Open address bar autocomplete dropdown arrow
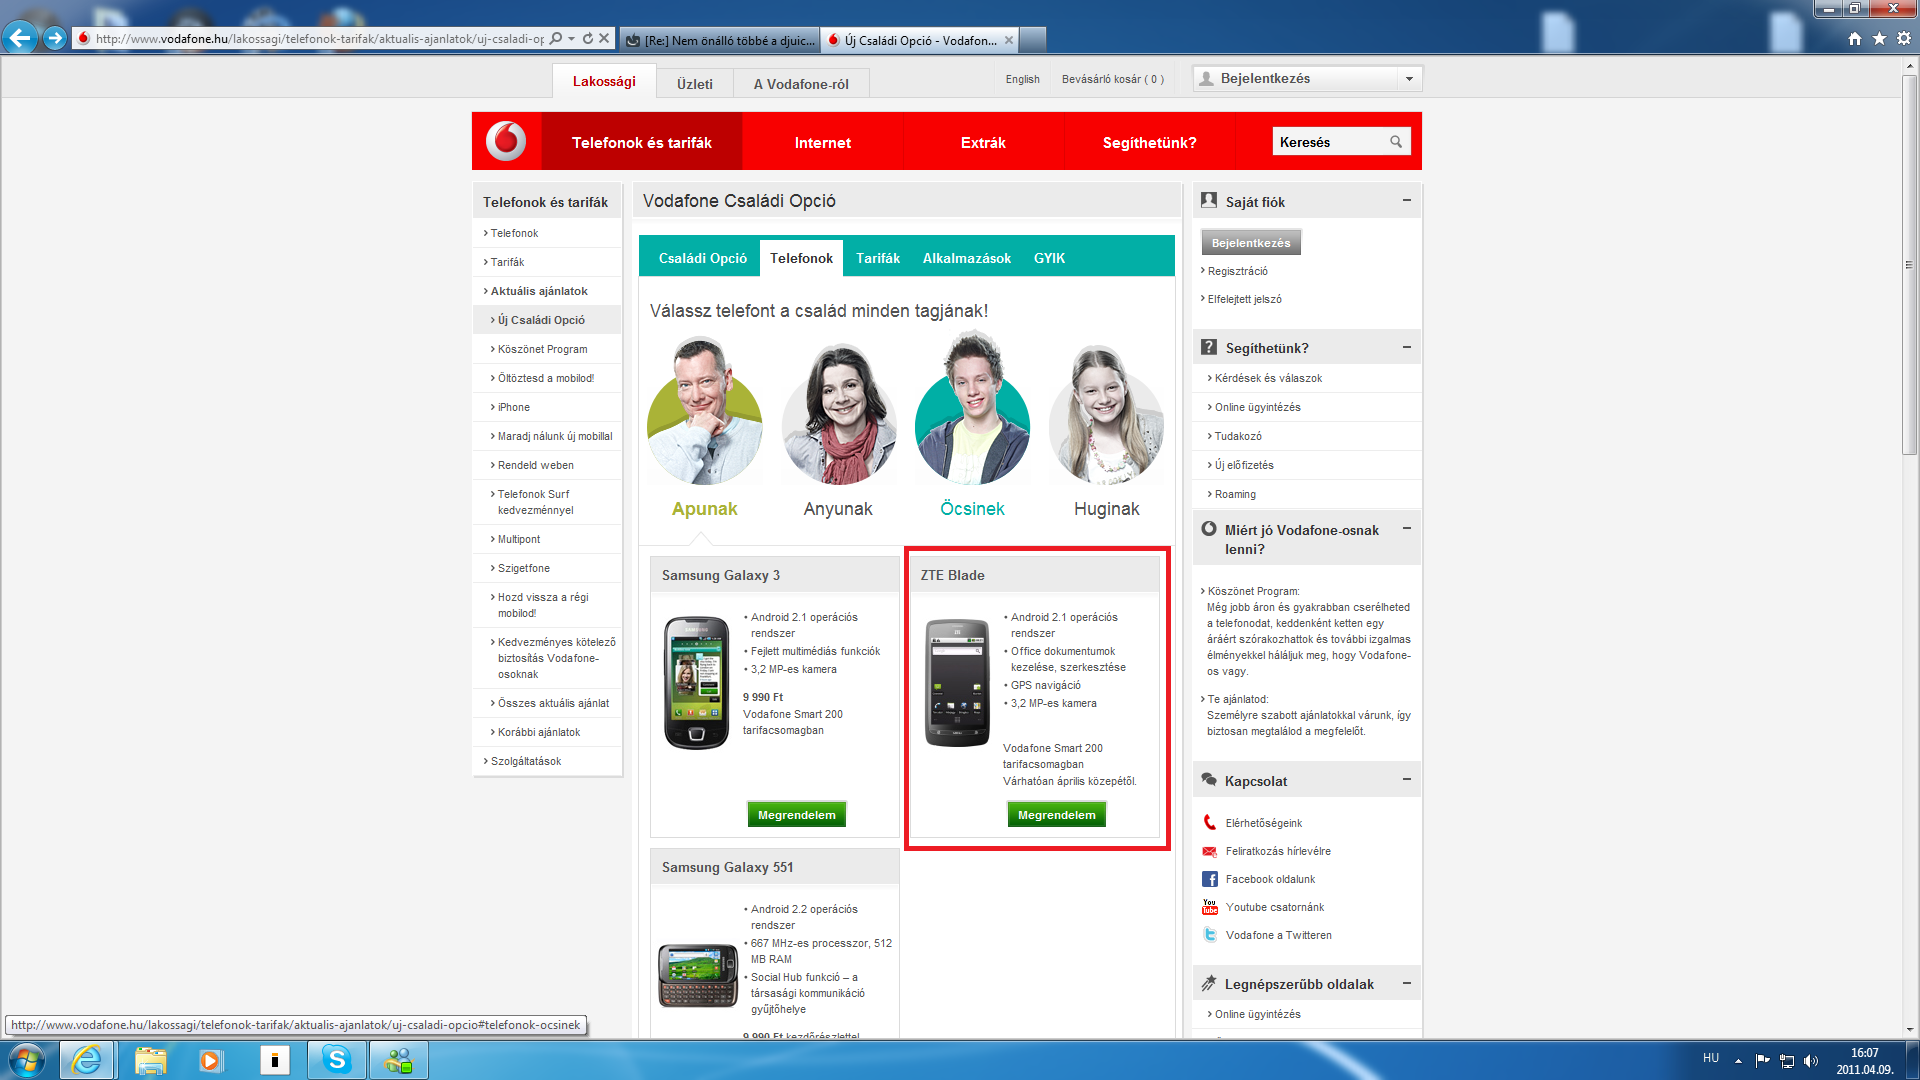Viewport: 1920px width, 1080px height. tap(571, 38)
